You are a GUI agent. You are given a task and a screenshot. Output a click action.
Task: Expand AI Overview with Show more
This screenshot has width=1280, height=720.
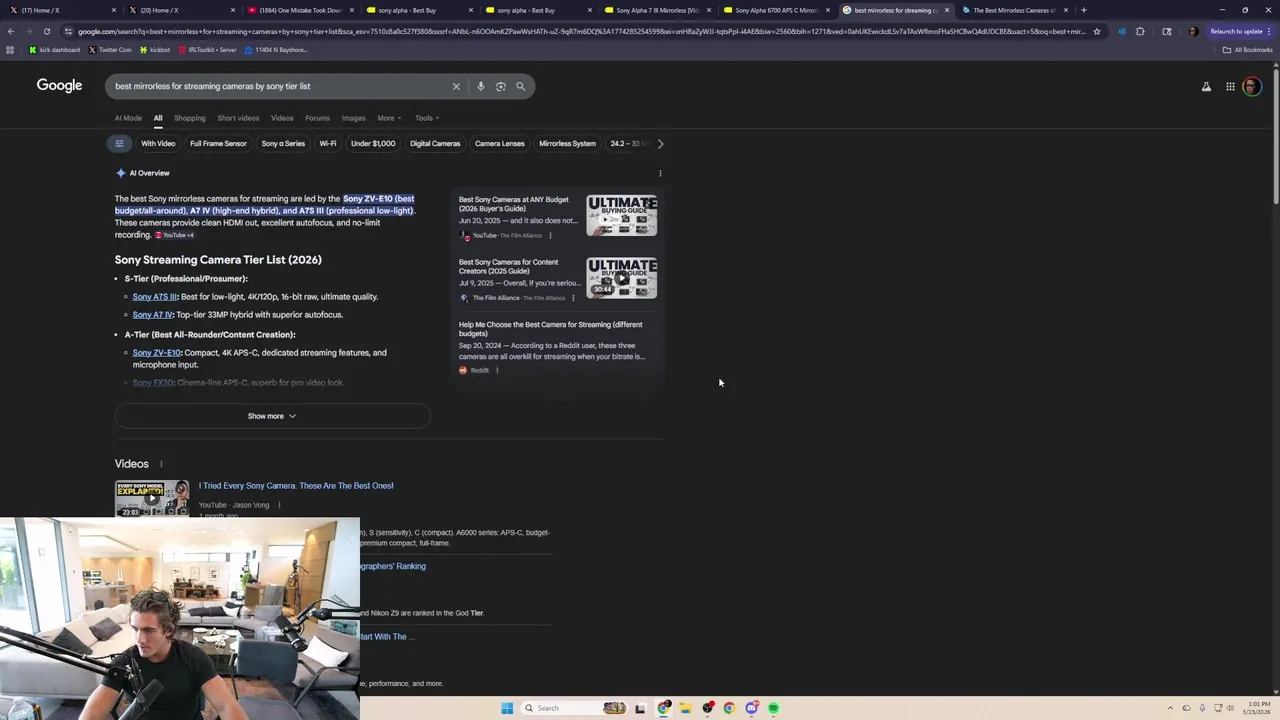coord(272,416)
